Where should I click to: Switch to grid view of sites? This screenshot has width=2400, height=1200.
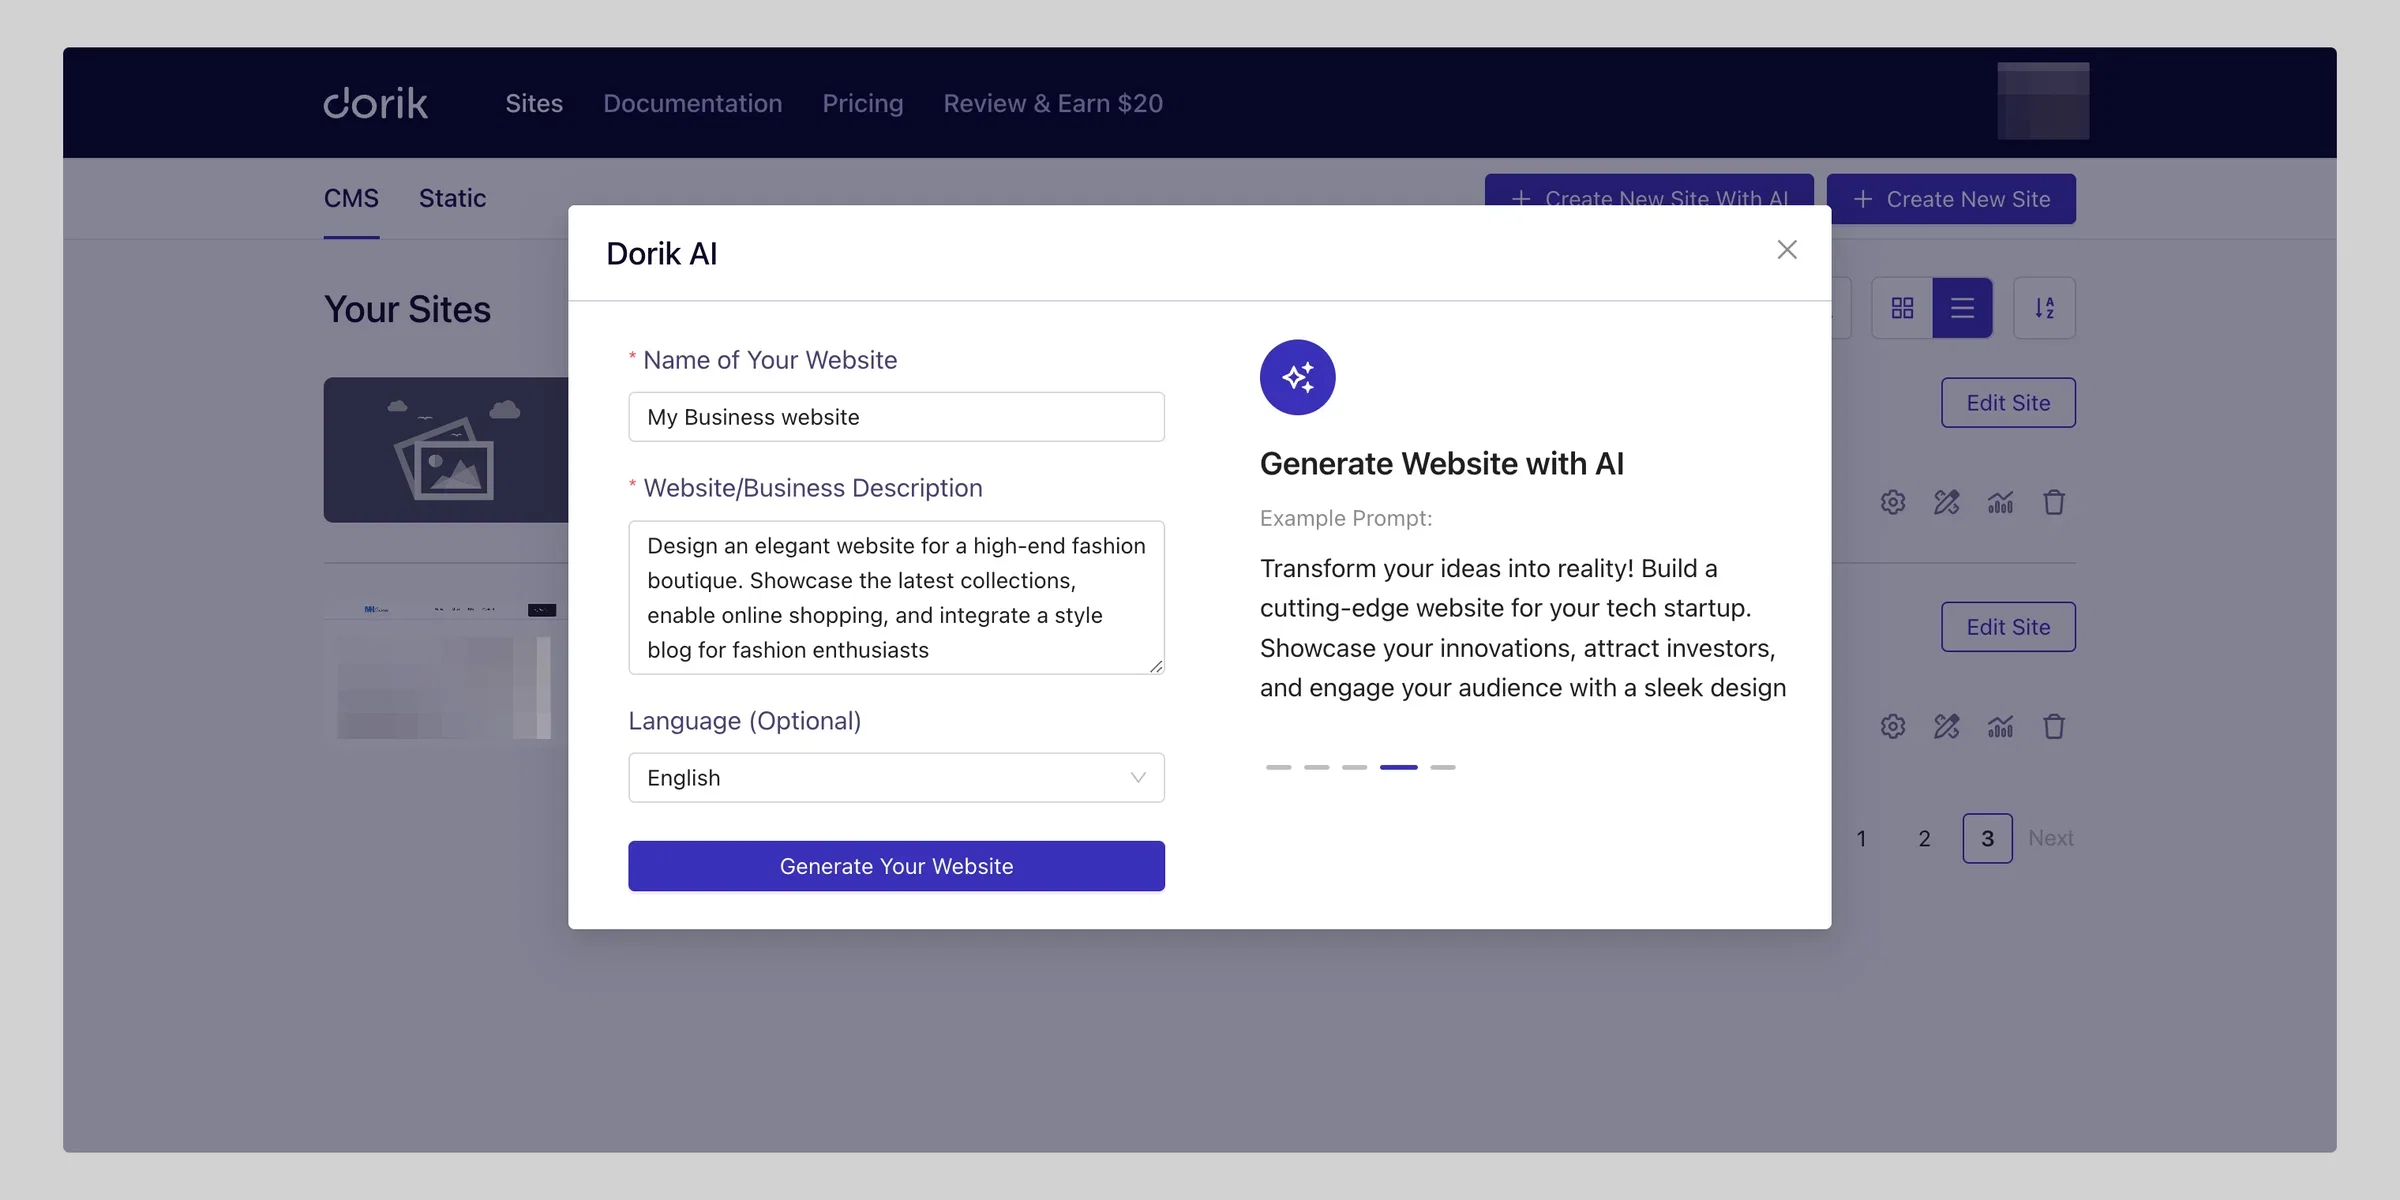pyautogui.click(x=1902, y=308)
